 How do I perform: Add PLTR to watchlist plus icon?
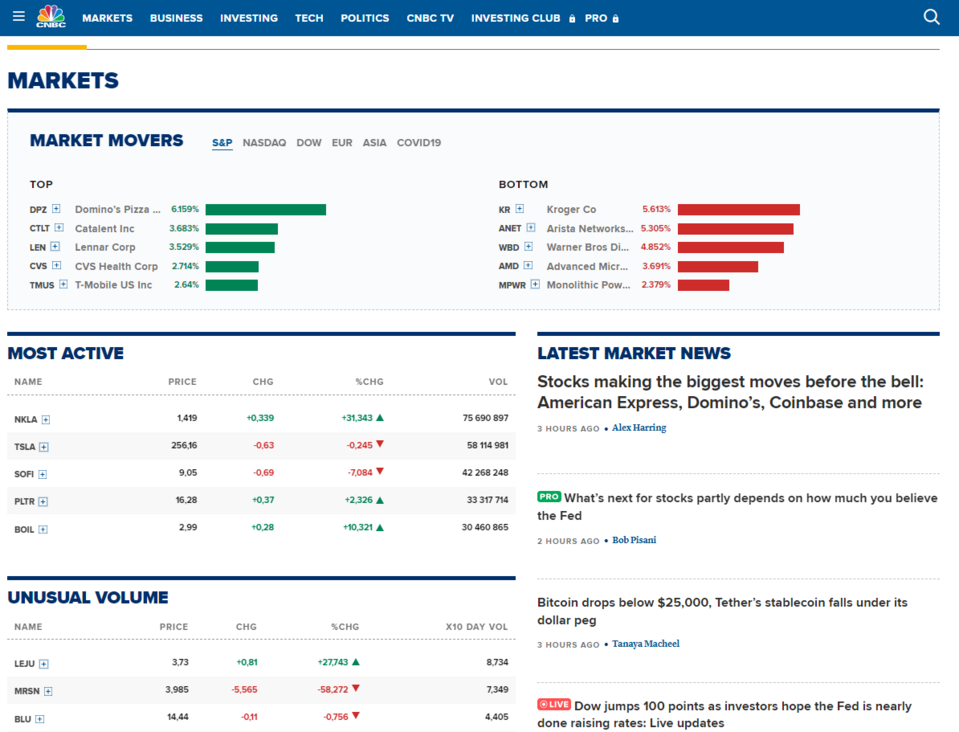click(43, 502)
